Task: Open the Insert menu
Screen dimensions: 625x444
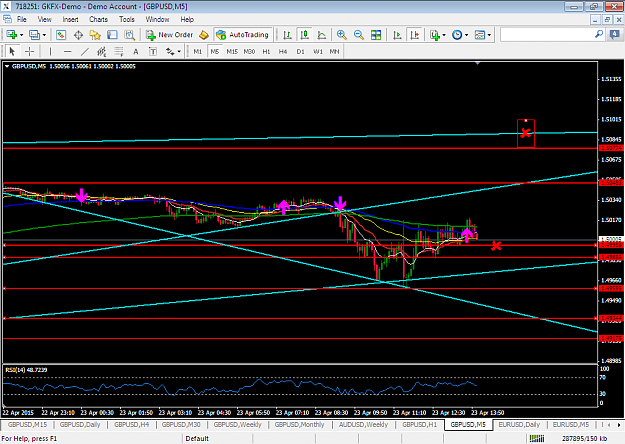Action: pos(70,19)
